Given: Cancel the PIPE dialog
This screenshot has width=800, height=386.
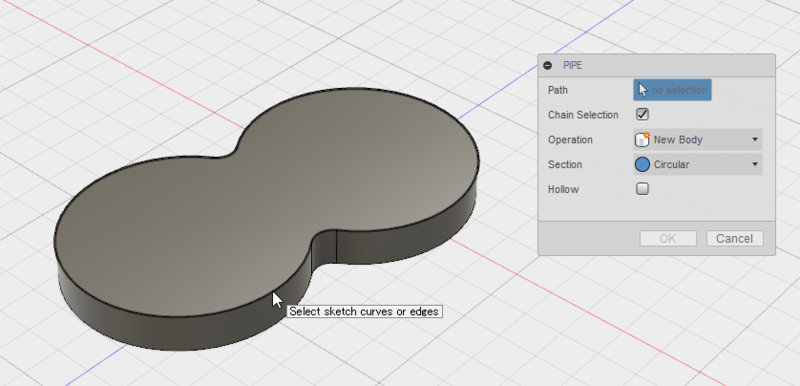Looking at the screenshot, I should pyautogui.click(x=735, y=239).
